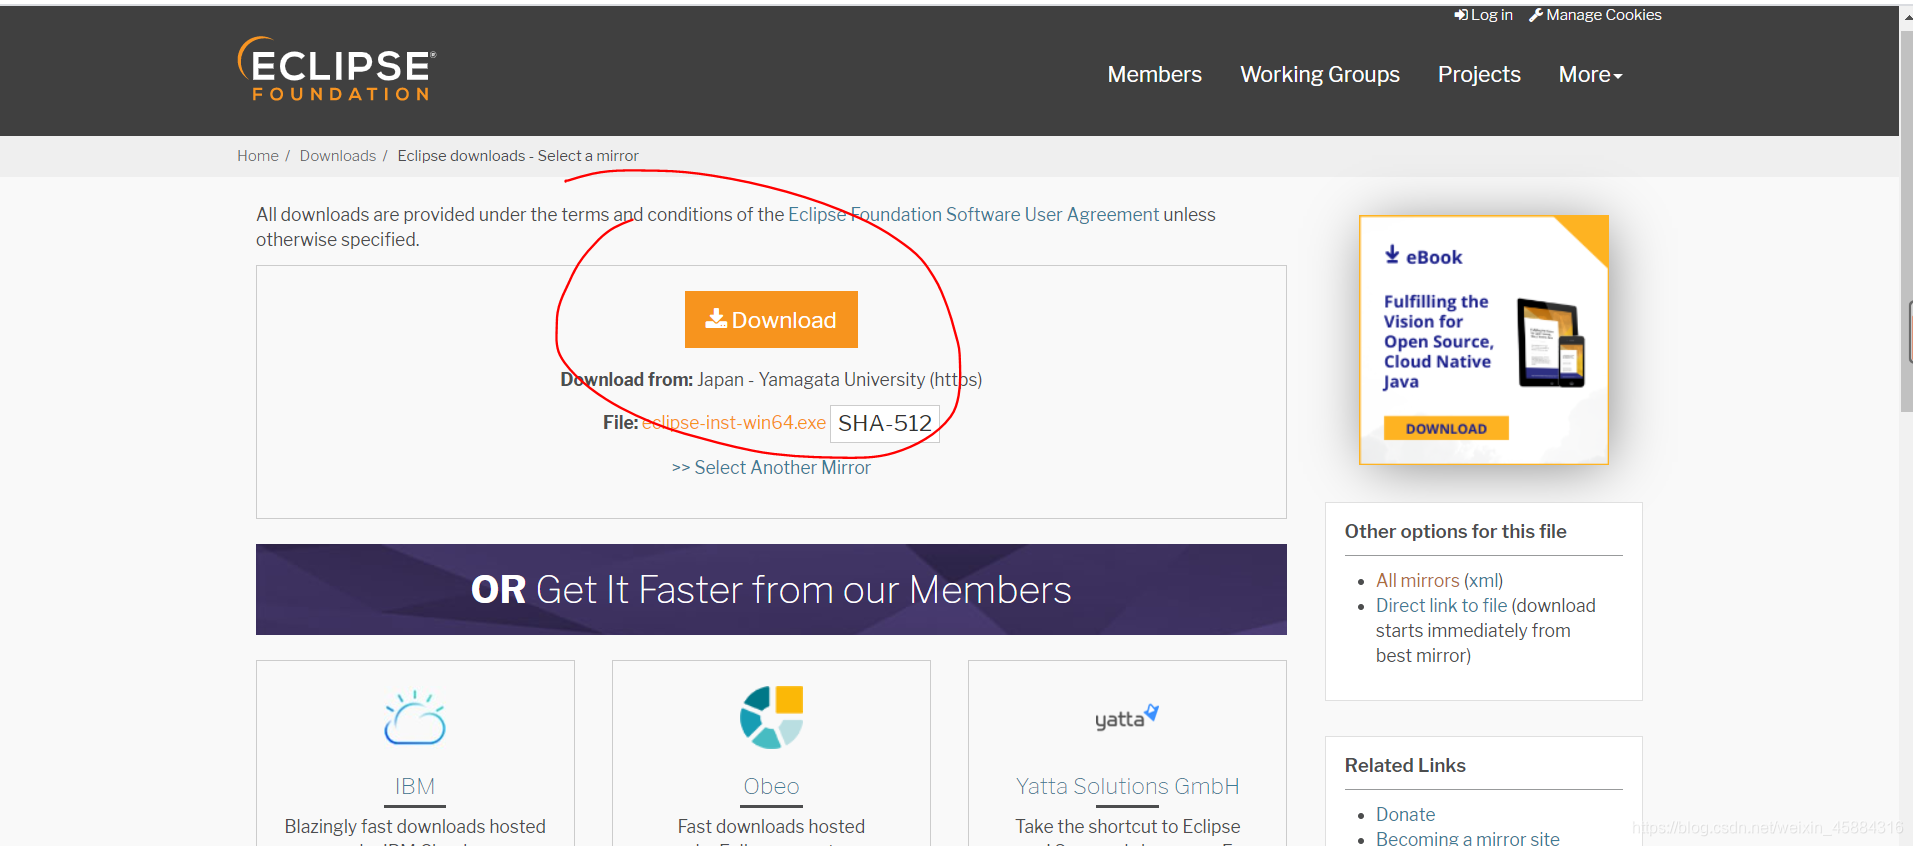This screenshot has width=1913, height=846.
Task: Click the yatta logo icon
Action: [x=1127, y=717]
